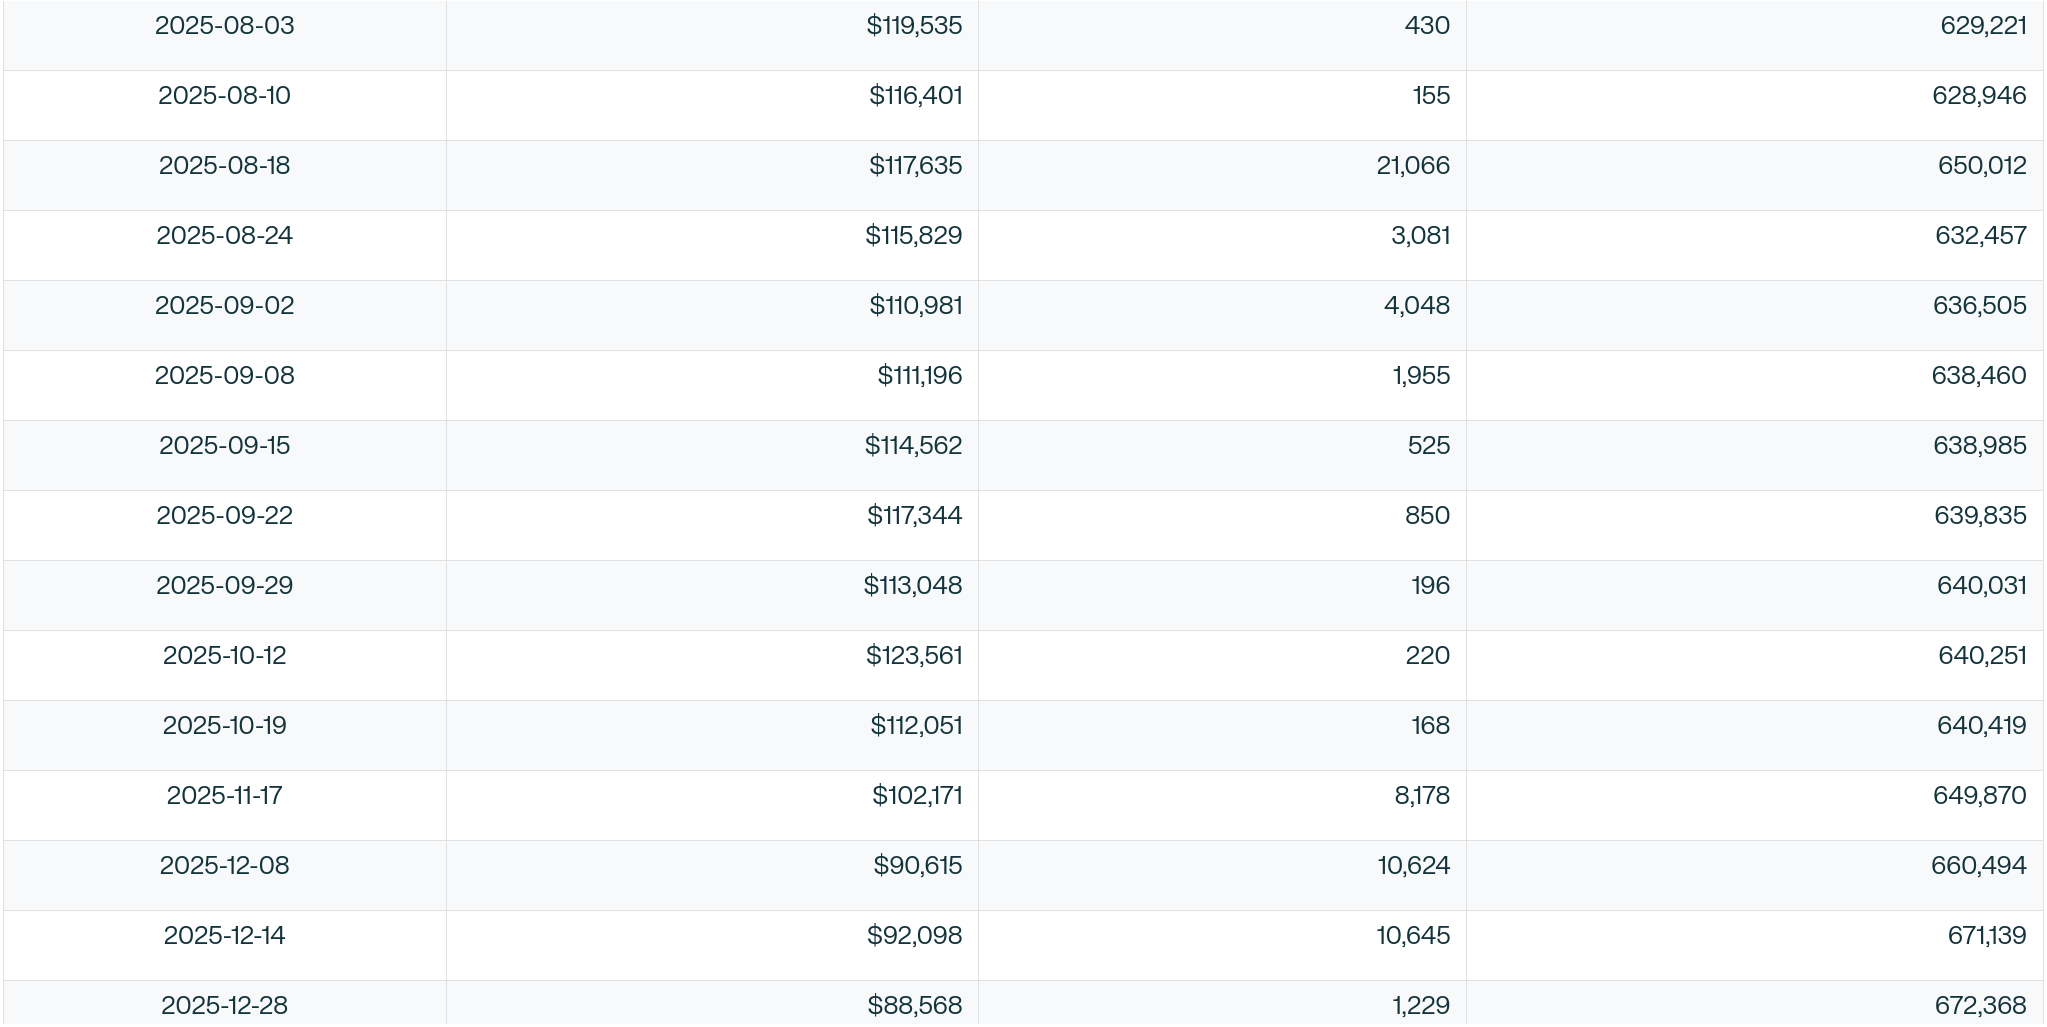Select the $111,196 price cell
Image resolution: width=2047 pixels, height=1027 pixels.
(919, 376)
